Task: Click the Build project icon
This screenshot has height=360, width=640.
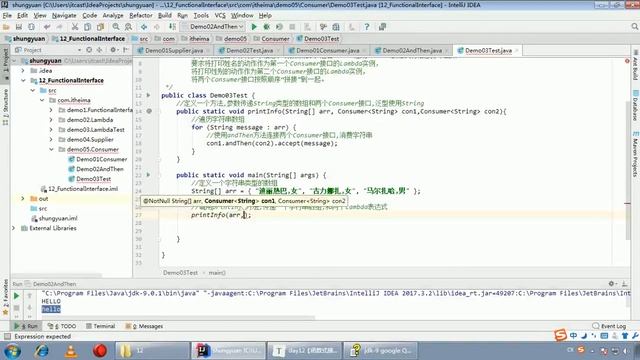Action: tap(172, 27)
